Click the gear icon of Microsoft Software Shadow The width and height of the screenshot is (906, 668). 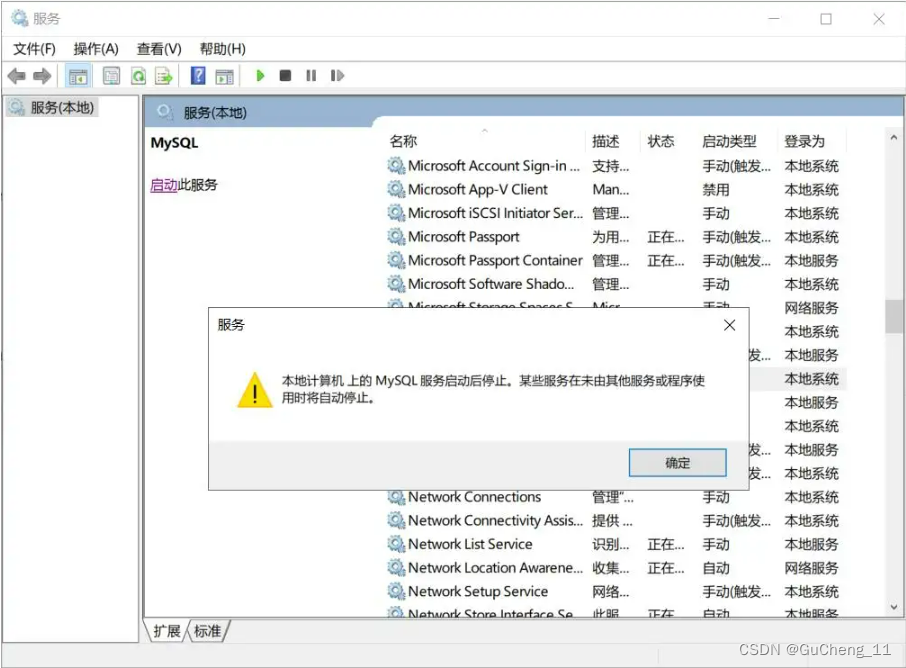[x=396, y=284]
